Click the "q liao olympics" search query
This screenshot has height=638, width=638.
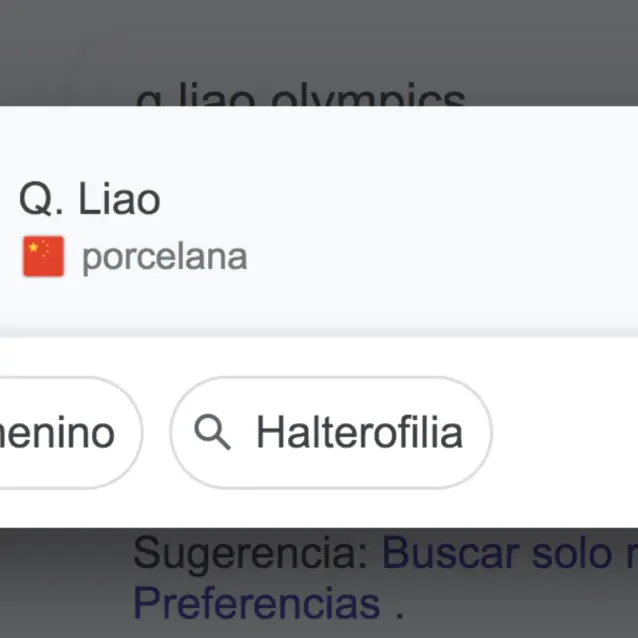(x=300, y=98)
